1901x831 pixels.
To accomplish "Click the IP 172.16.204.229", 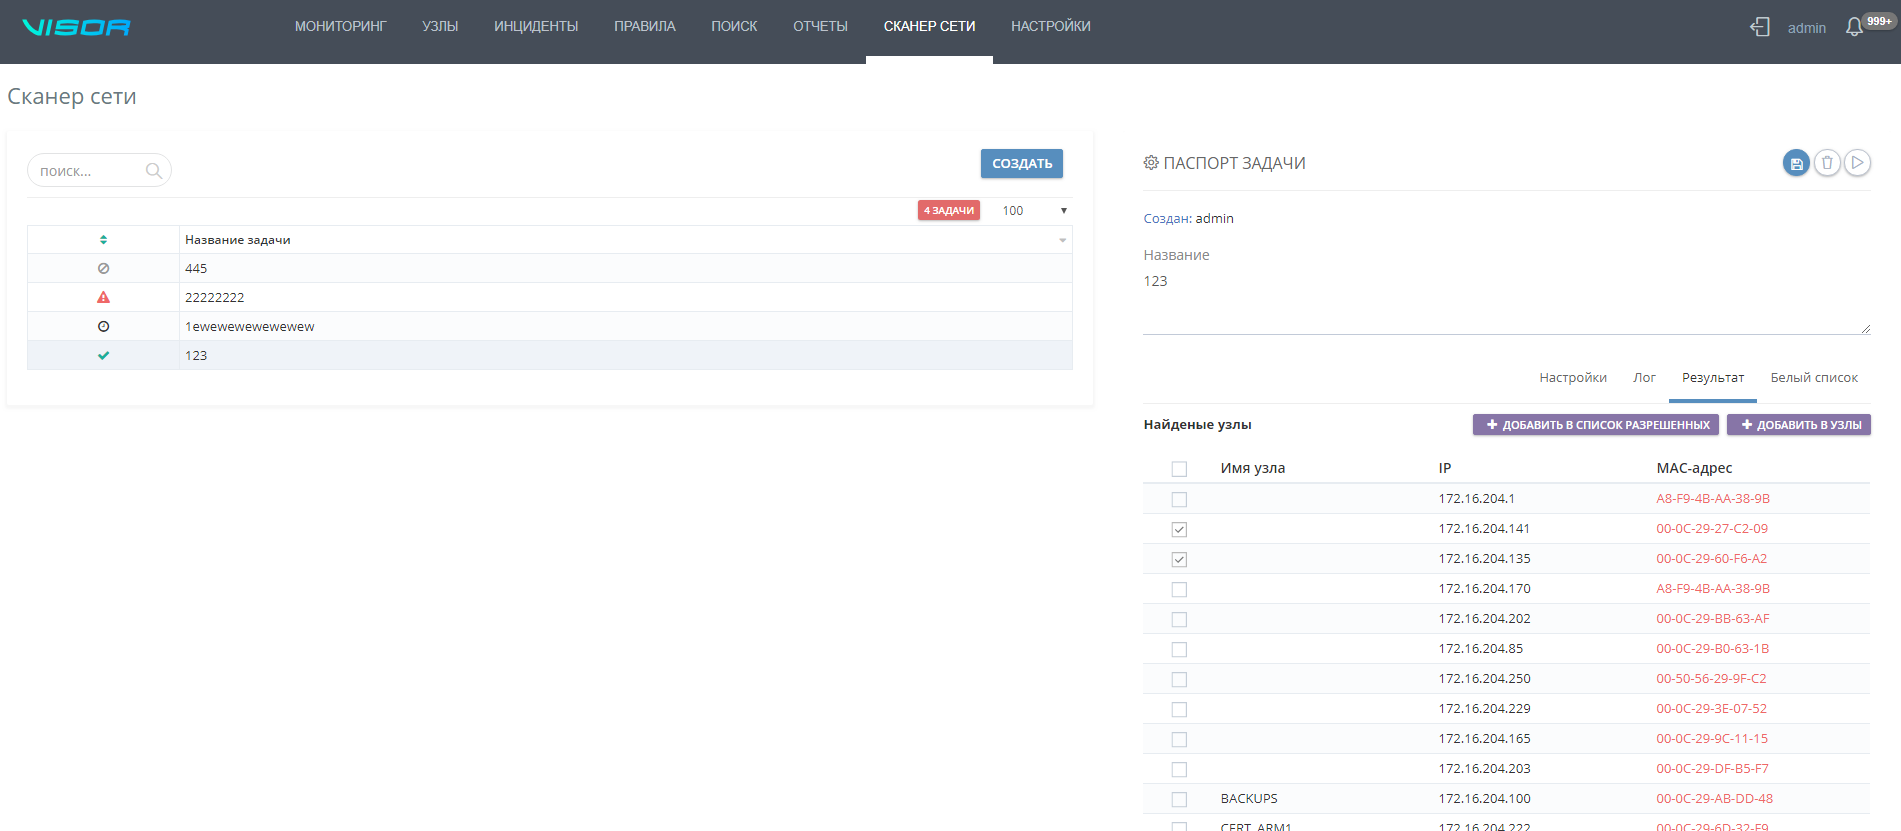I will coord(1484,709).
